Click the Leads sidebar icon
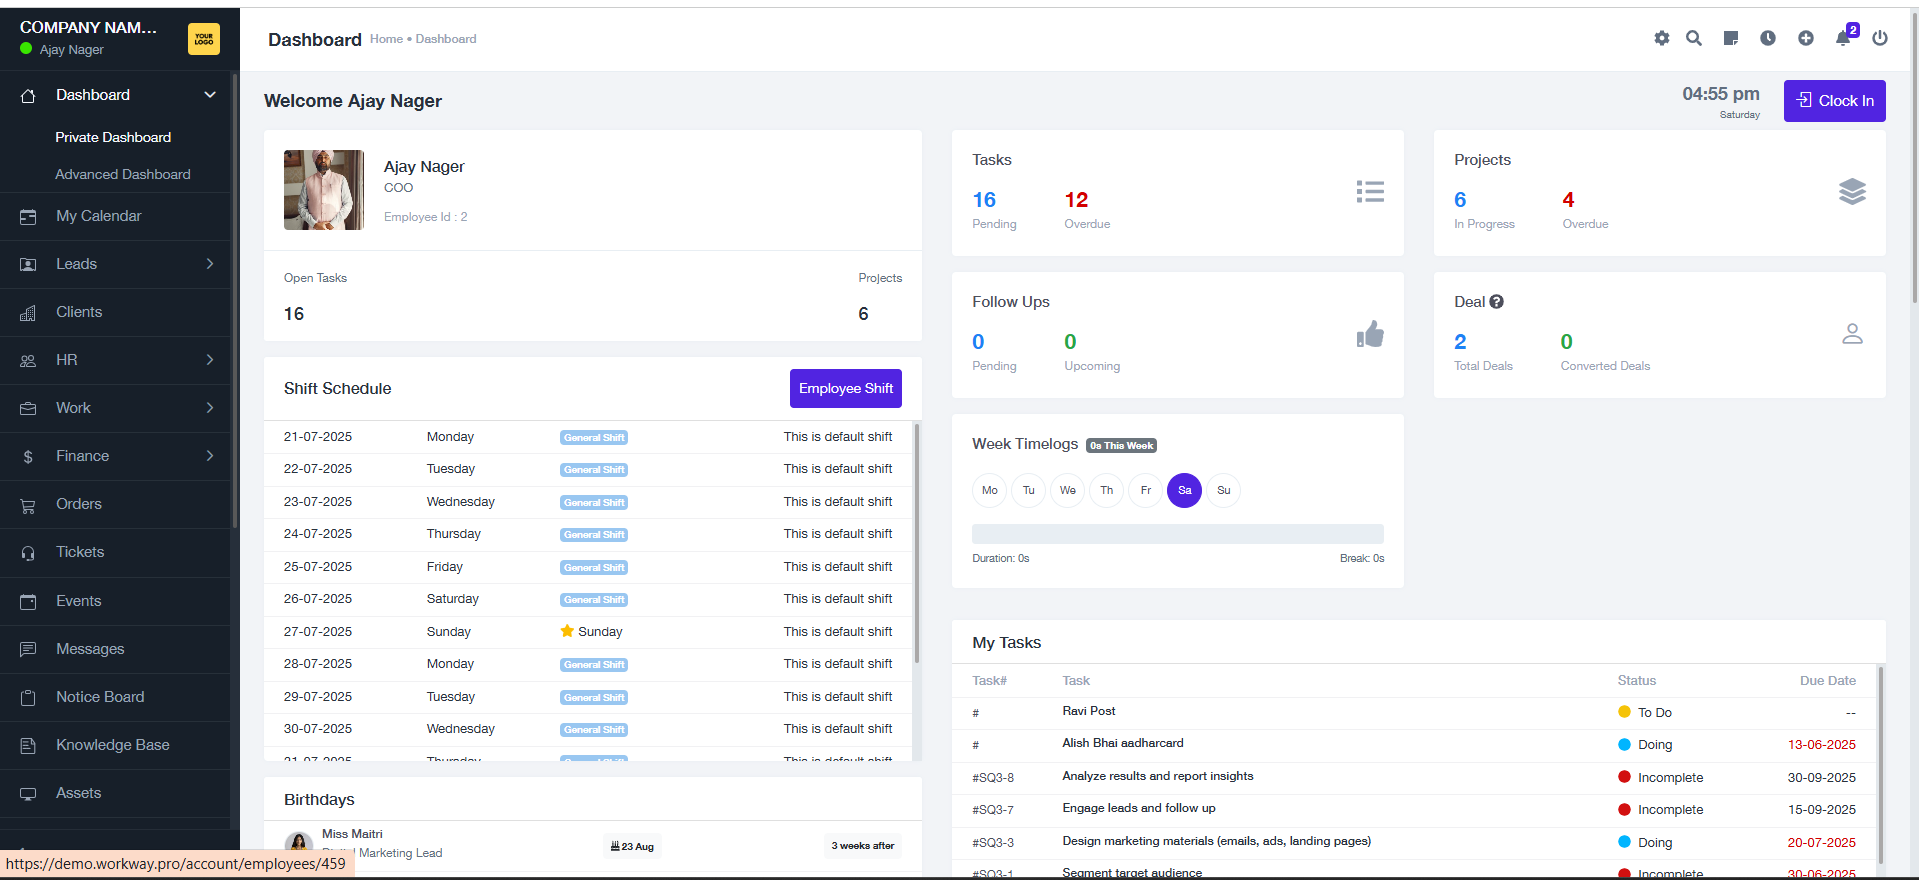 coord(28,265)
